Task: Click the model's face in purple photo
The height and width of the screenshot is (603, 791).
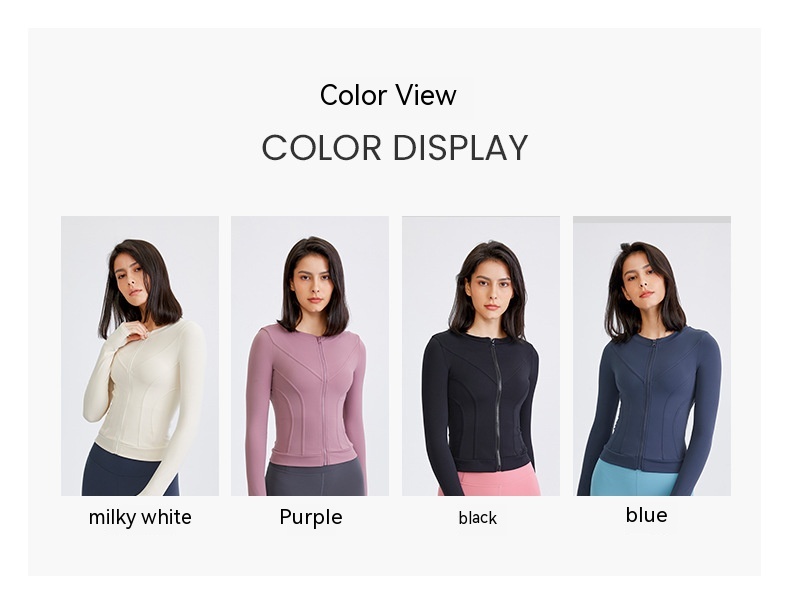Action: click(313, 284)
